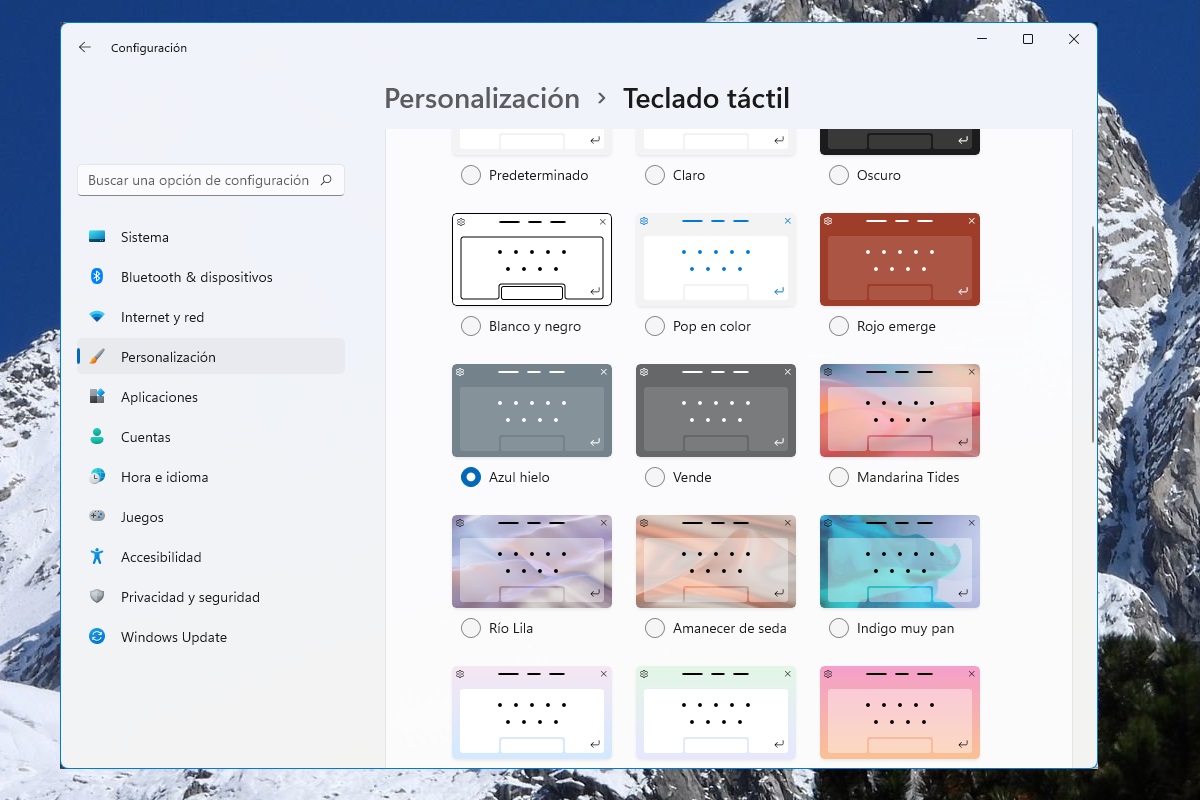Choose the Pop en color theme
1200x800 pixels.
655,325
